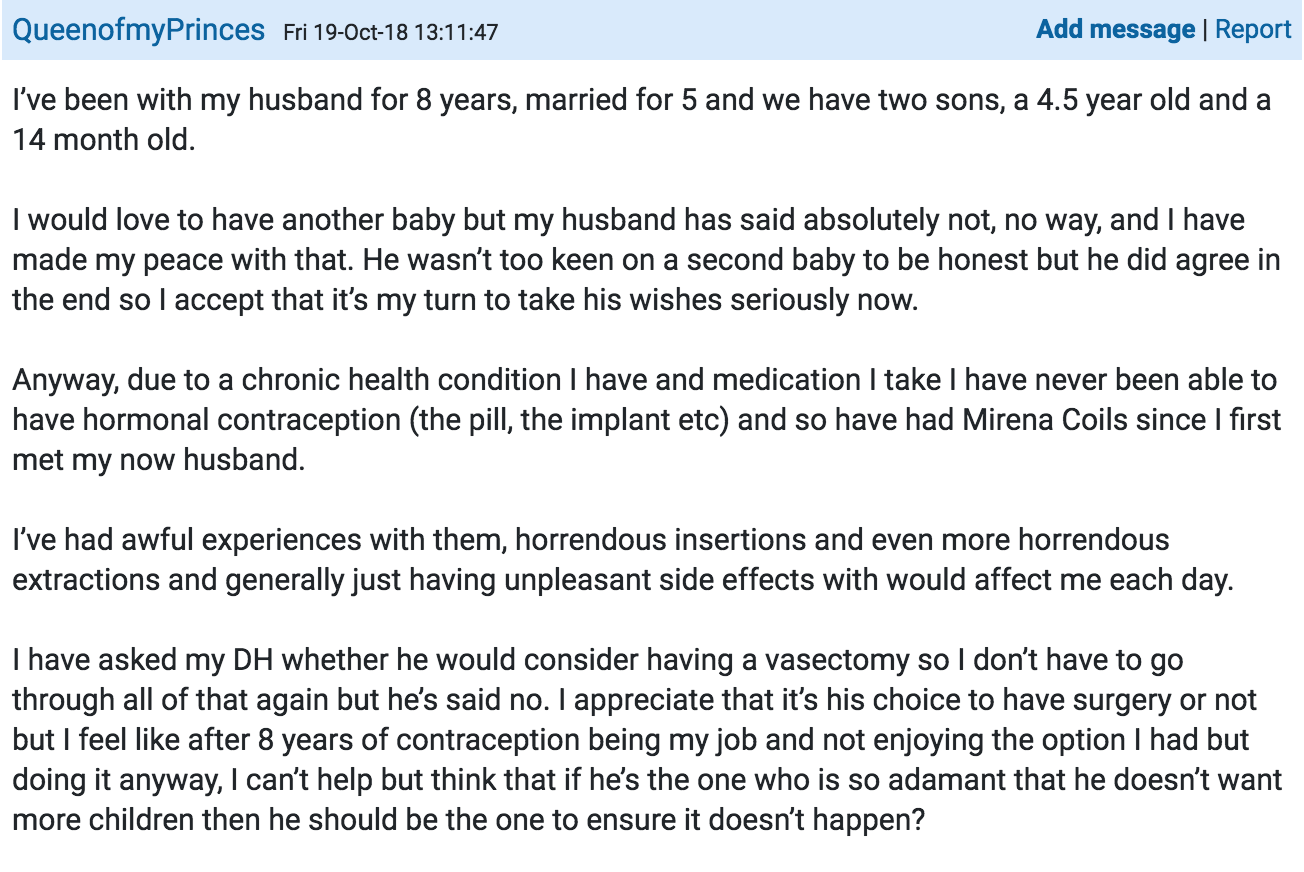Image resolution: width=1304 pixels, height=872 pixels.
Task: Click the Fri 19-Oct-18 13:11:47 timestamp
Action: (391, 32)
